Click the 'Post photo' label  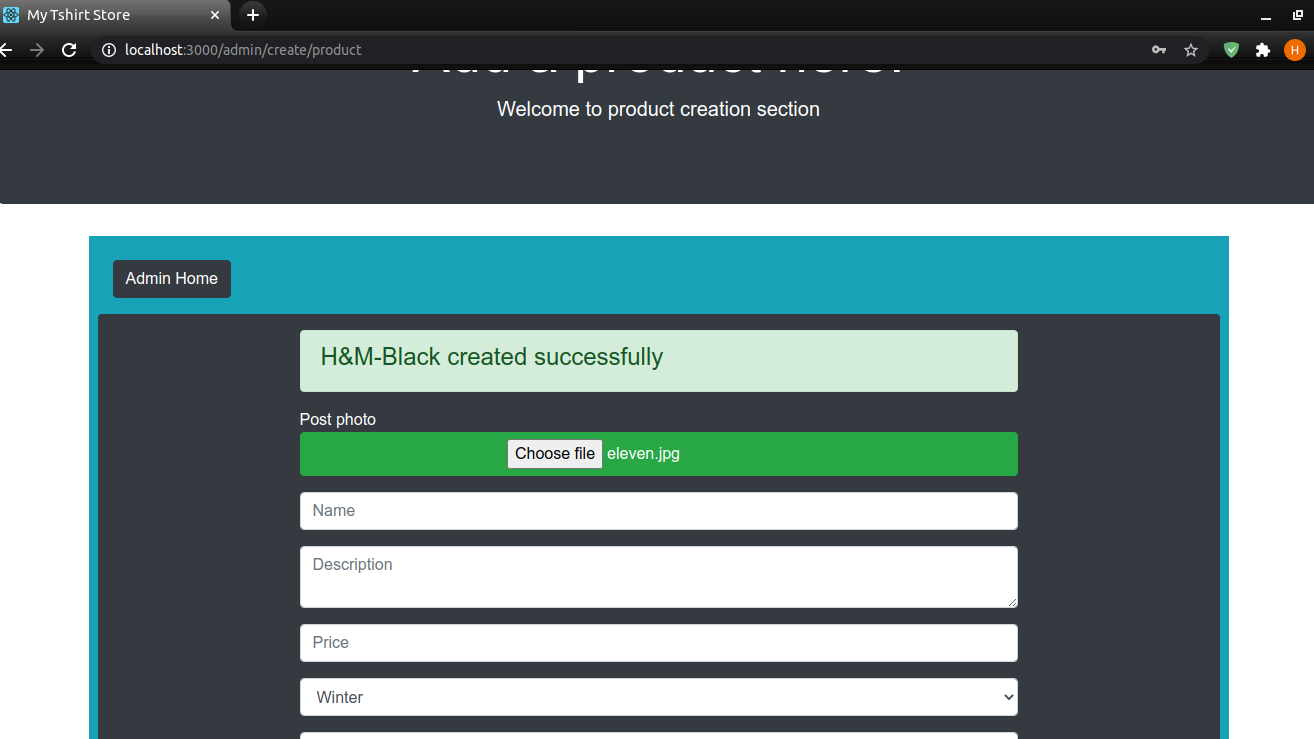pos(338,419)
